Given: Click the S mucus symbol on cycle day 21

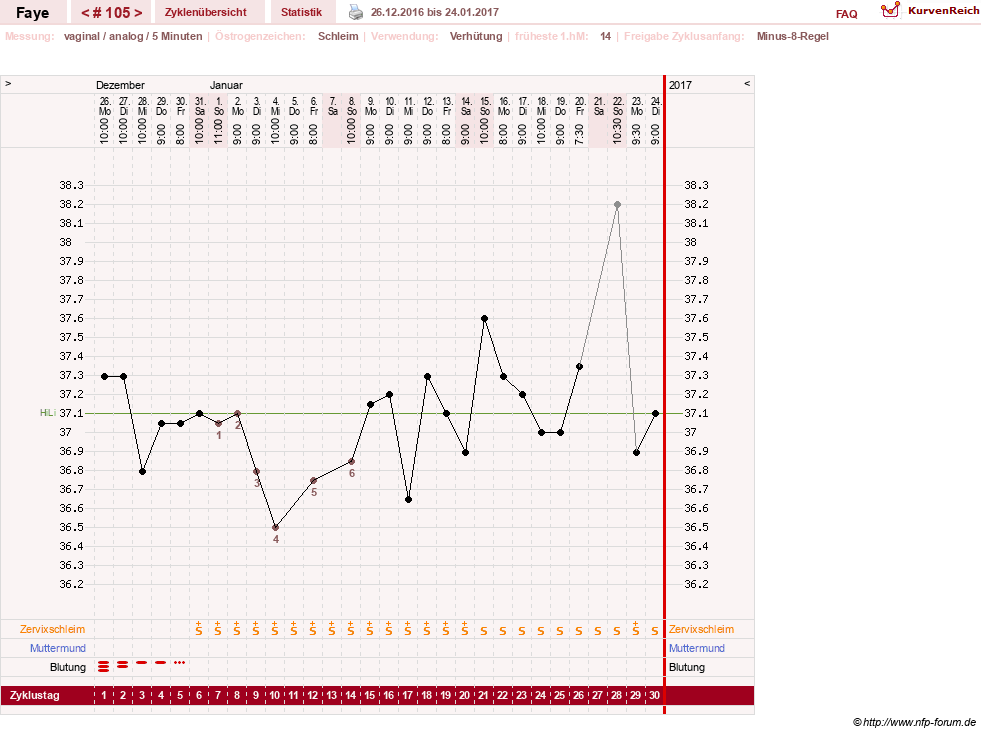Looking at the screenshot, I should pos(484,631).
